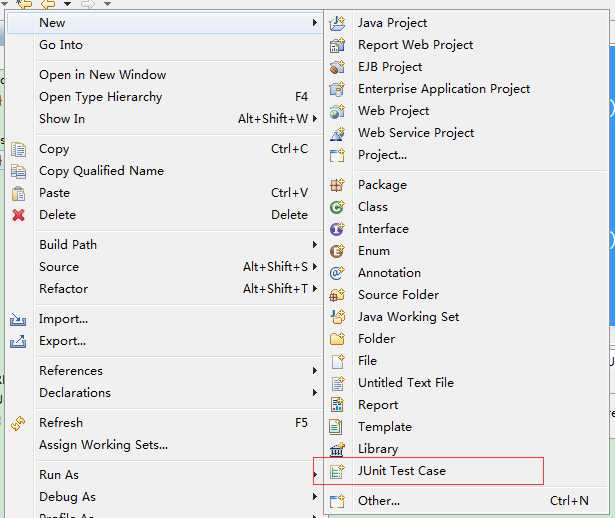Click the red Delete icon
The image size is (615, 518).
[18, 215]
